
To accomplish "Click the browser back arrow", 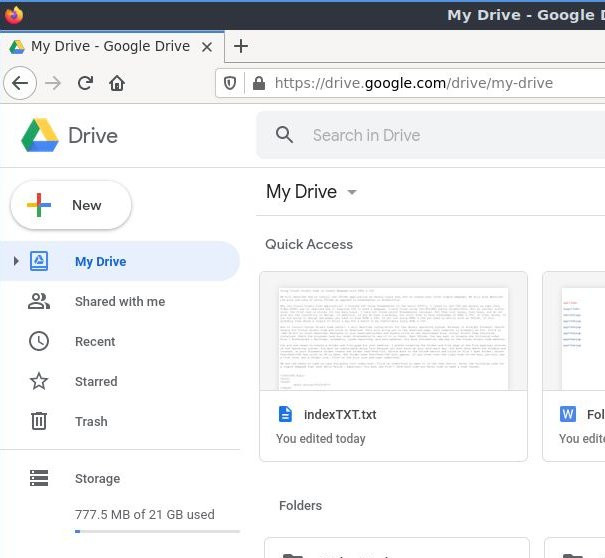I will [20, 83].
